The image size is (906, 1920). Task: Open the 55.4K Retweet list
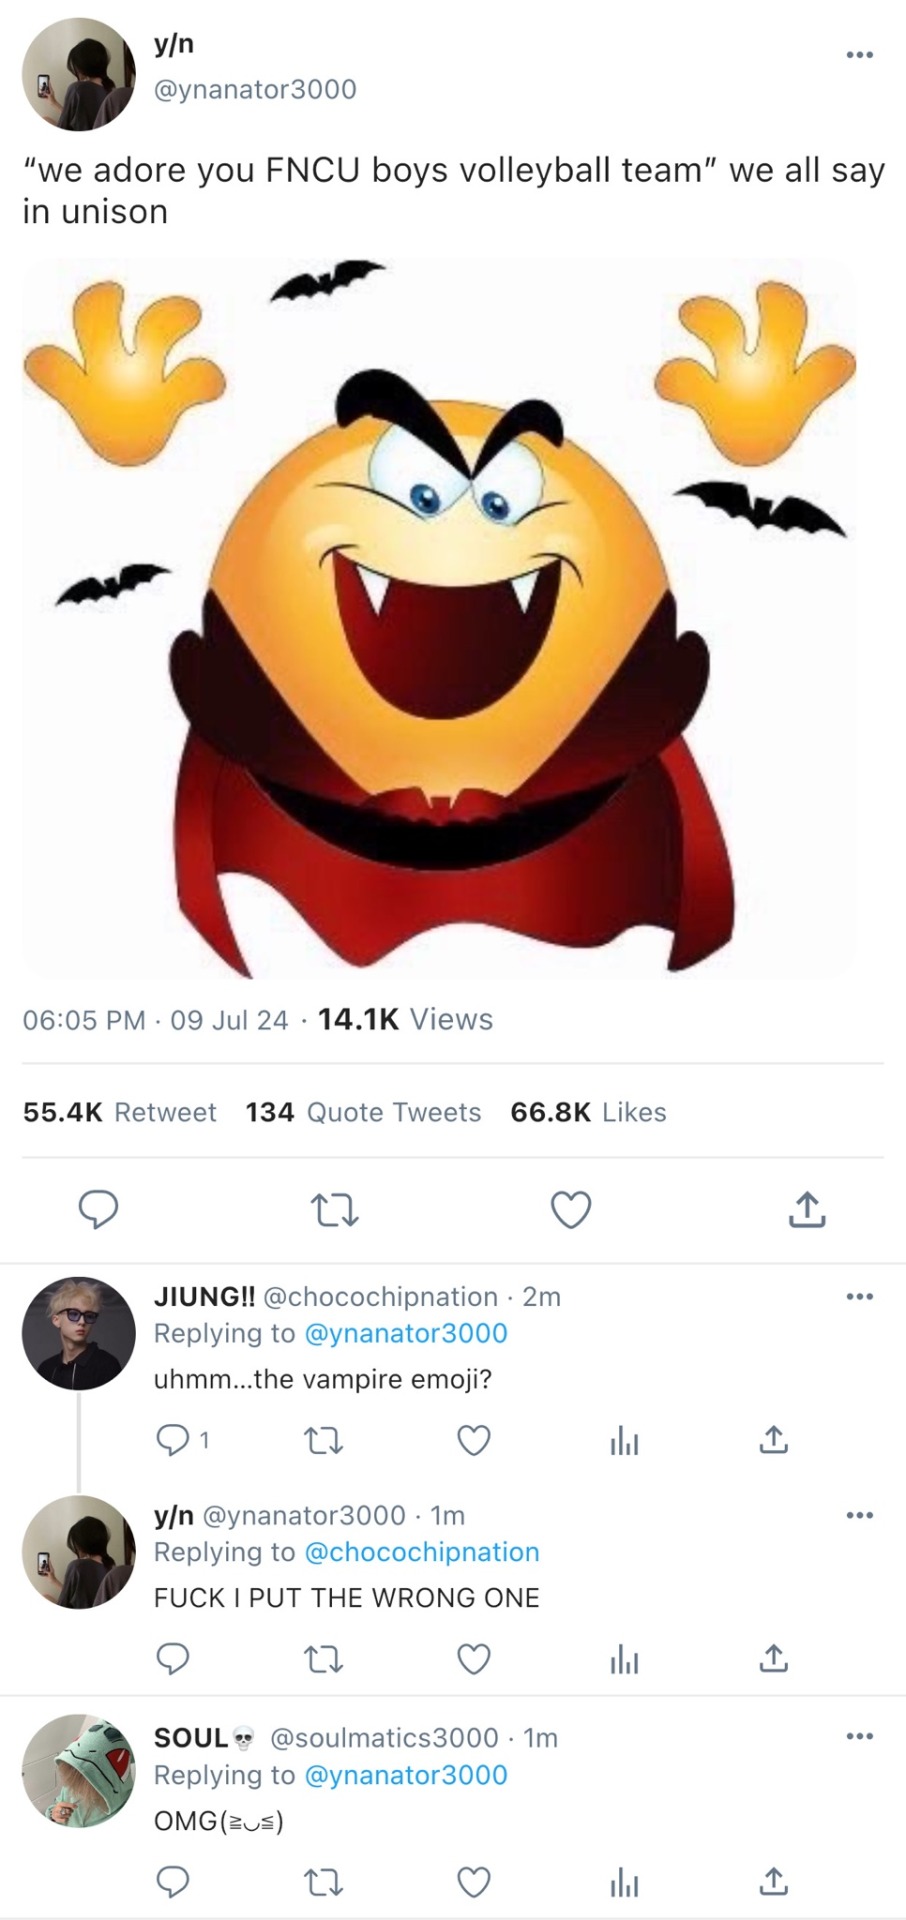pos(119,1112)
